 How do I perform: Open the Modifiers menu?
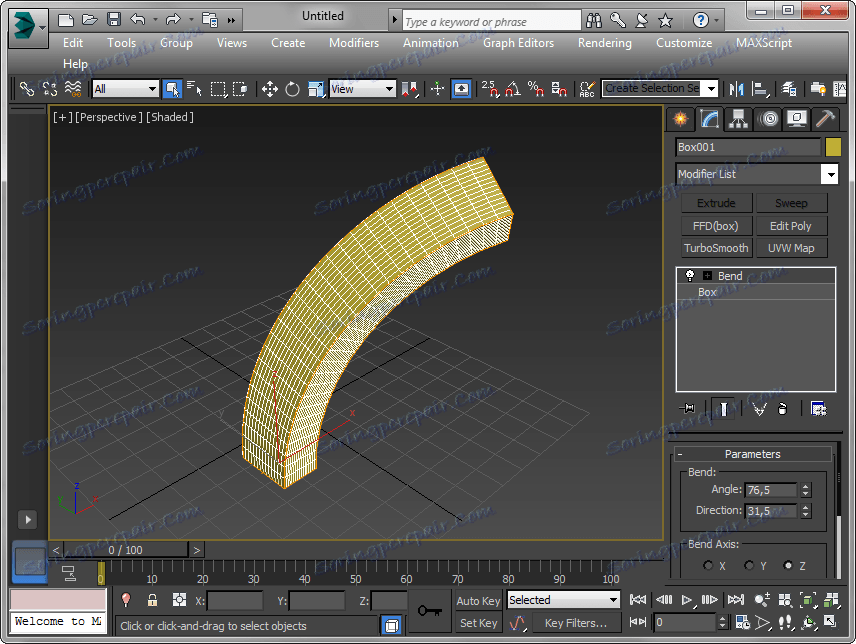[x=354, y=43]
